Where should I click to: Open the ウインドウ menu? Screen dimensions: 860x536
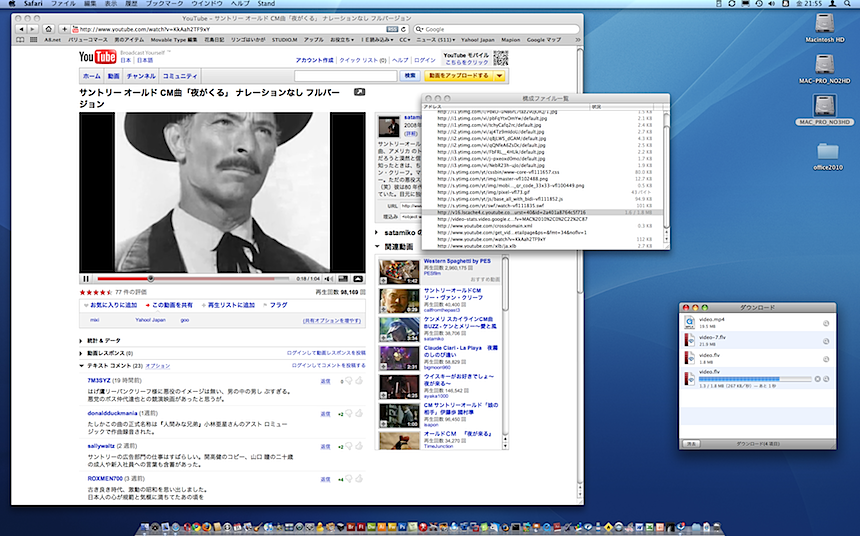[x=207, y=3]
